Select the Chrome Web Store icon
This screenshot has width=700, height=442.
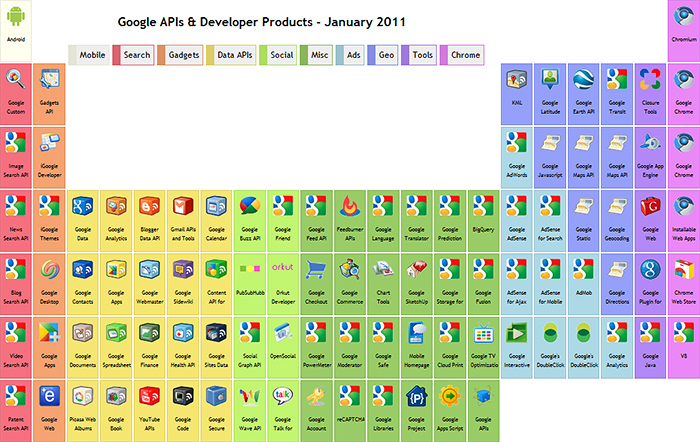point(683,270)
